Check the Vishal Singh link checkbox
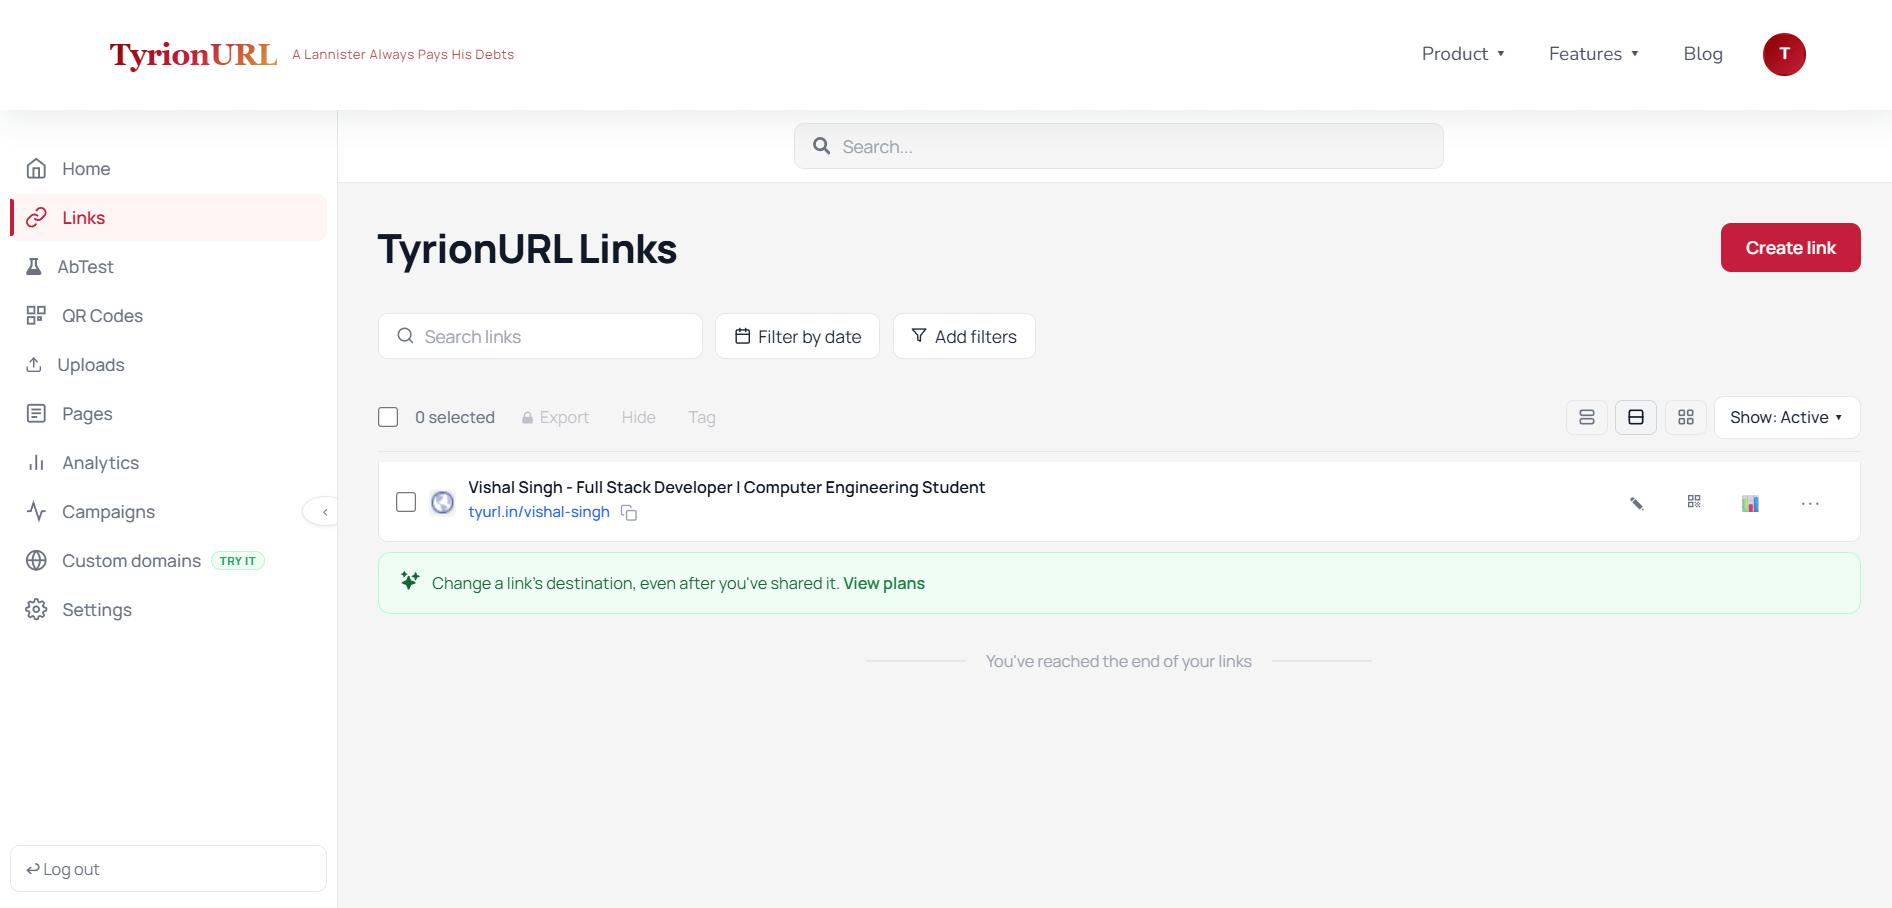Screen dimensions: 1892x908 pos(406,502)
